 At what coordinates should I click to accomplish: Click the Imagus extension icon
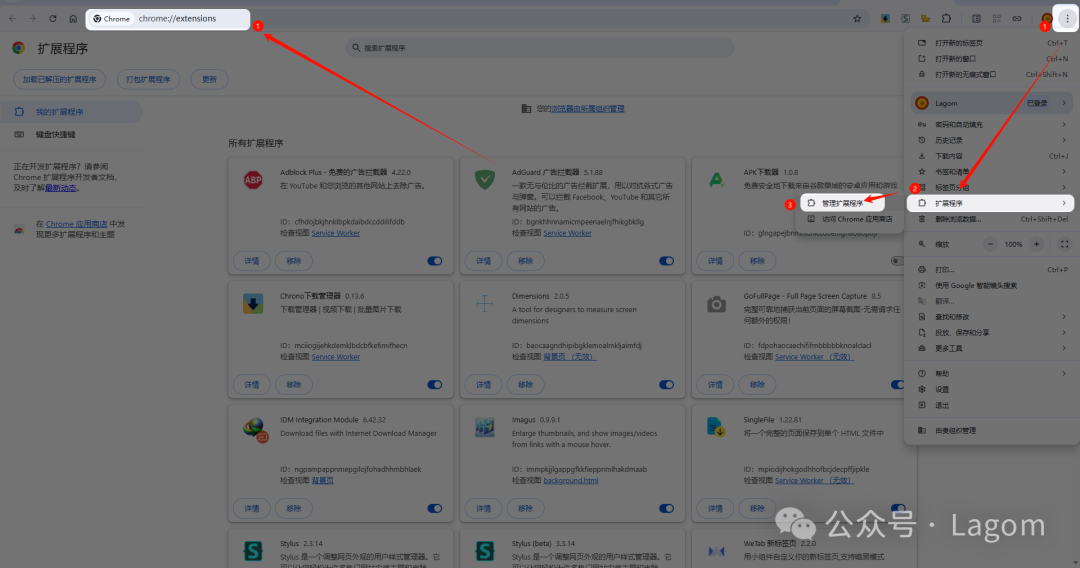click(x=485, y=427)
